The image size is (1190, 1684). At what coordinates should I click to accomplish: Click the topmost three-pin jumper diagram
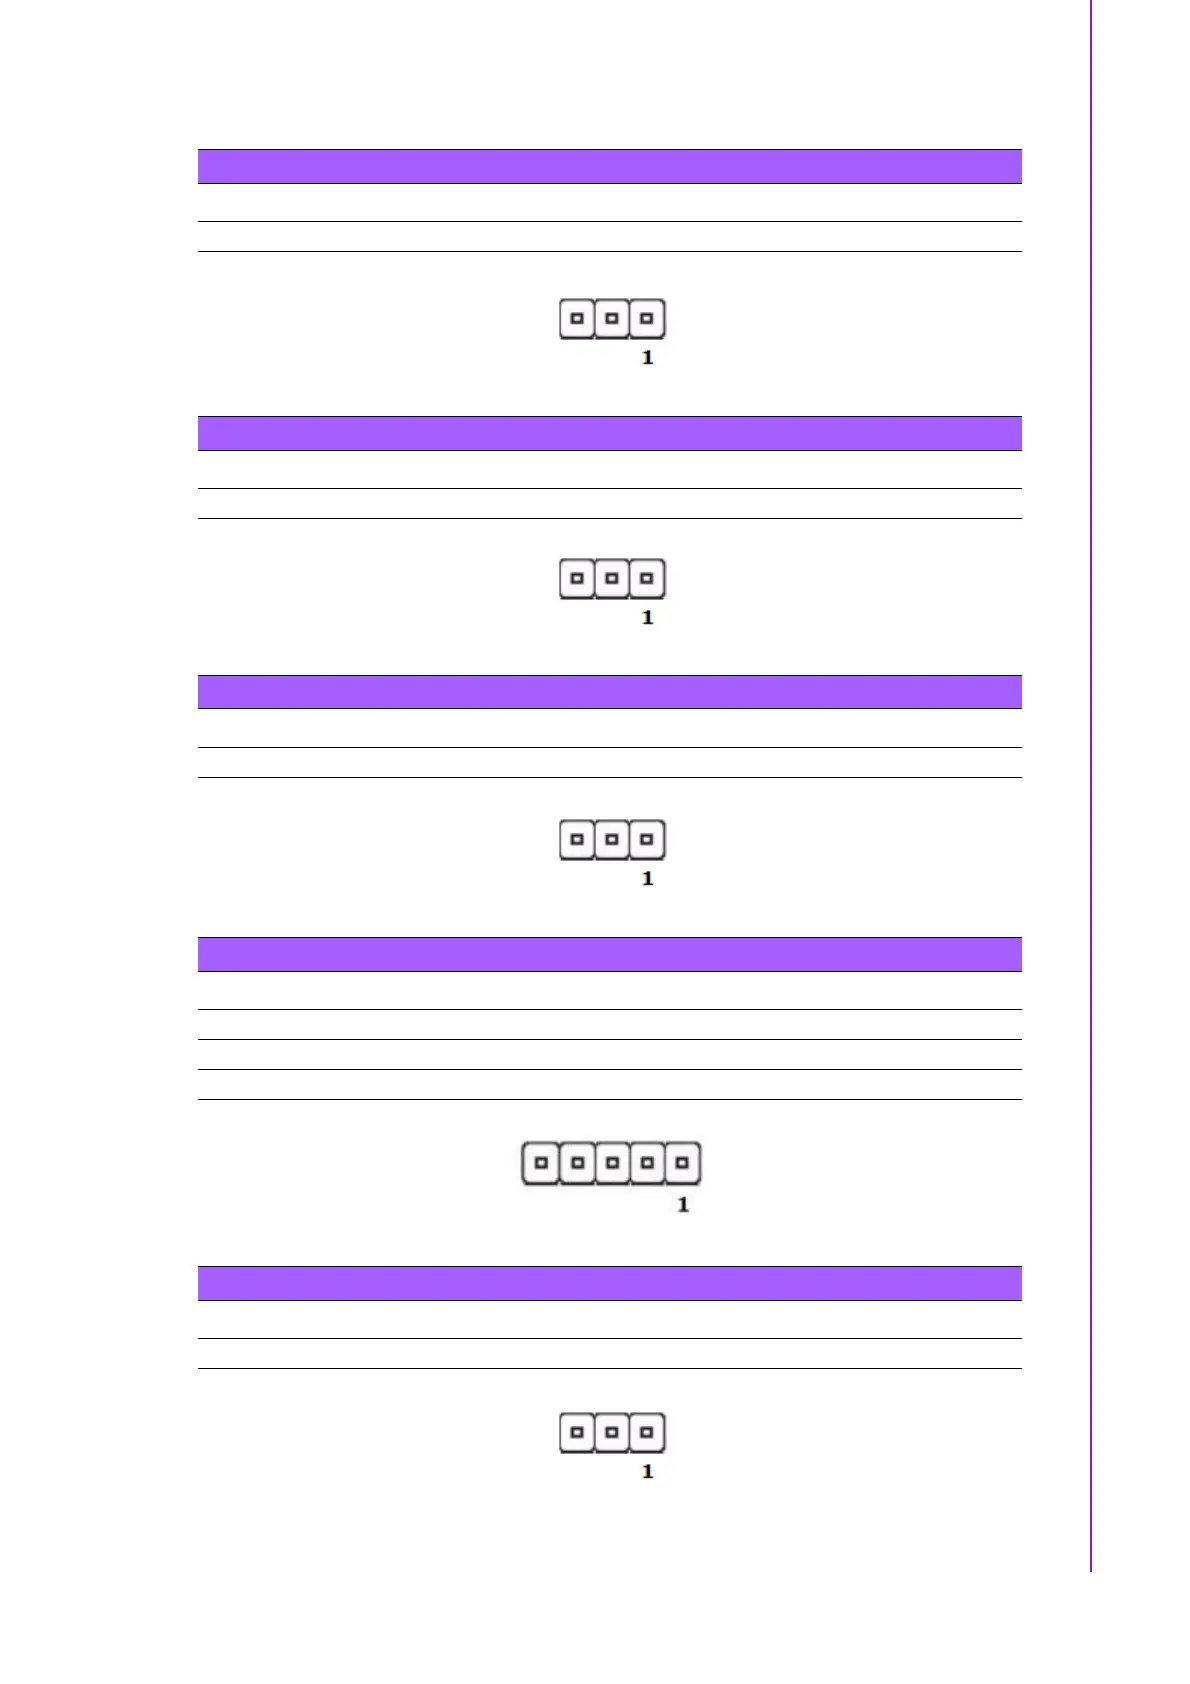[x=612, y=319]
